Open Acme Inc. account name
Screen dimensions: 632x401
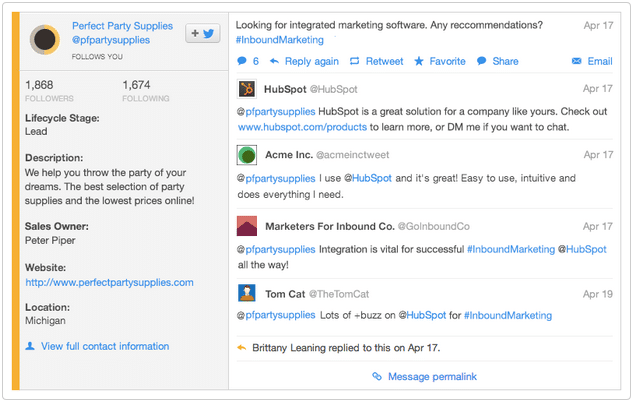[x=289, y=155]
